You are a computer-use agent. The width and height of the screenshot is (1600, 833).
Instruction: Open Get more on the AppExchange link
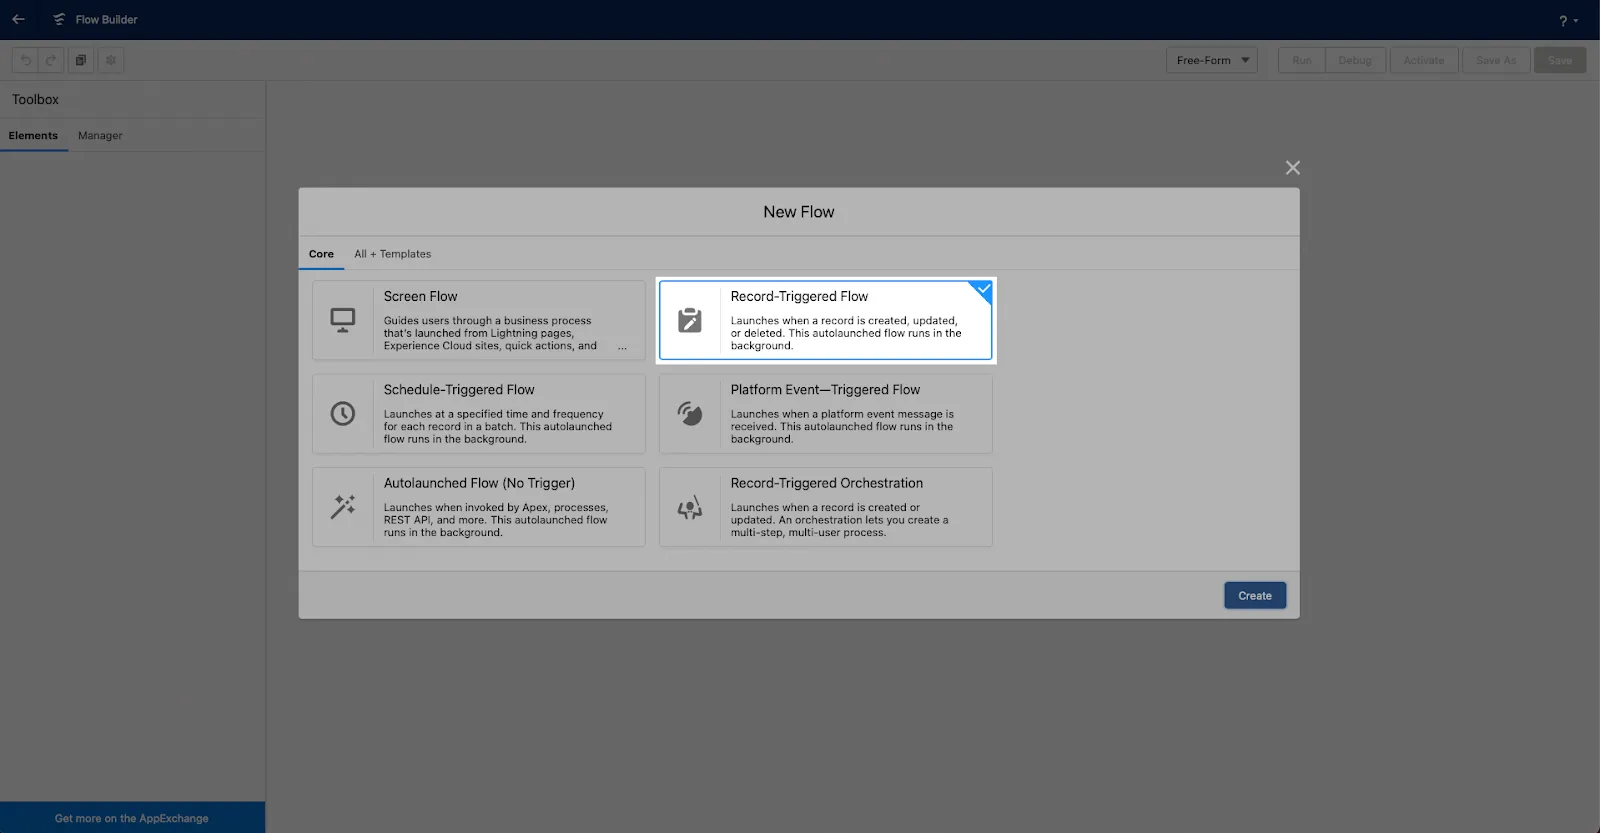(x=132, y=818)
